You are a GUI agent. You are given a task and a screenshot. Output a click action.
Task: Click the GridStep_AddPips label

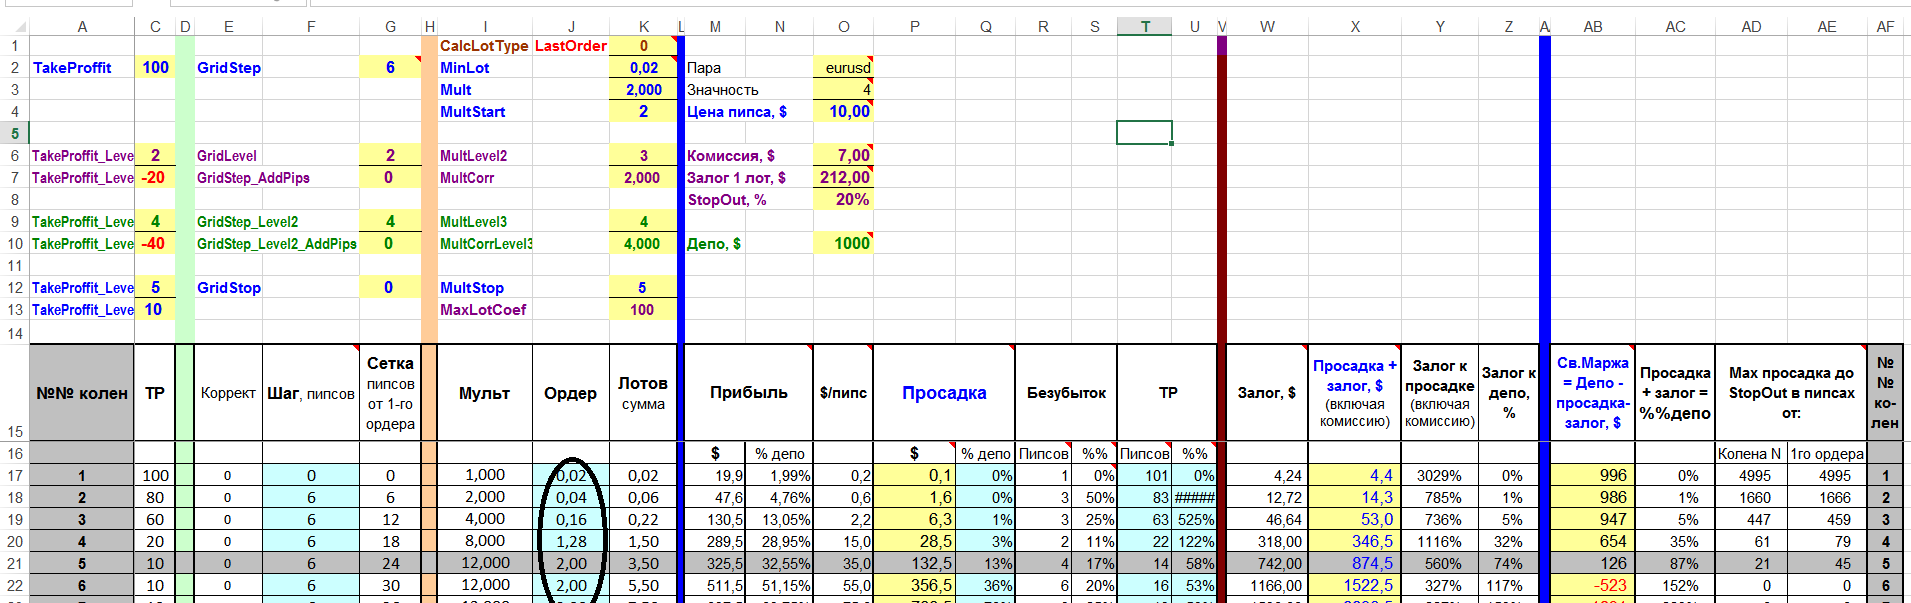click(253, 178)
